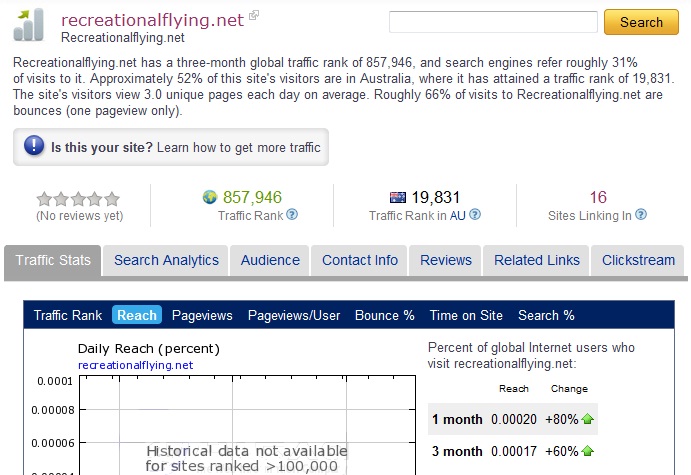Open the external link icon beside recreationalflying.net
Viewport: 691px width, 475px height.
(254, 15)
